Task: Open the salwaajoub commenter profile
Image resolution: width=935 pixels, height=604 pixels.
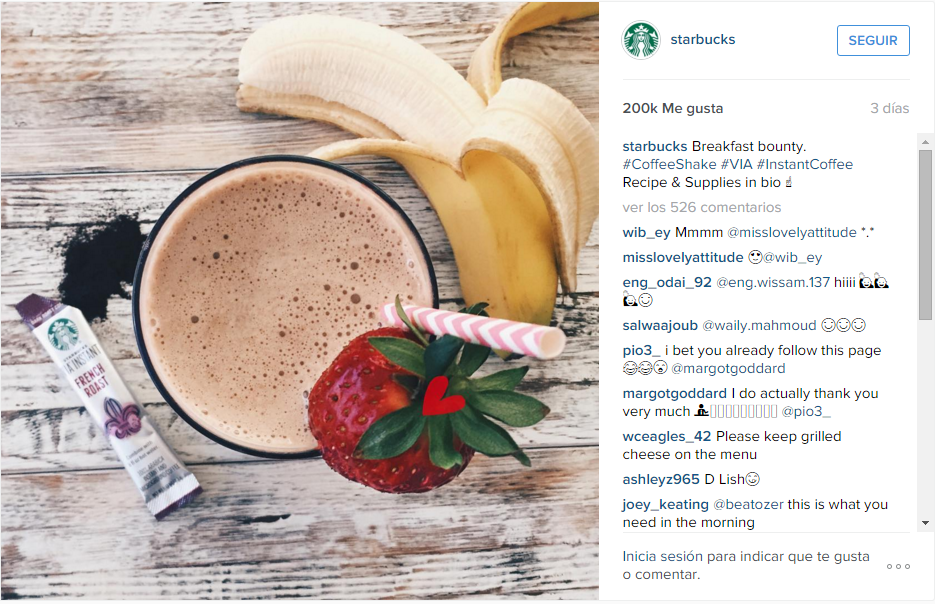Action: click(x=660, y=326)
